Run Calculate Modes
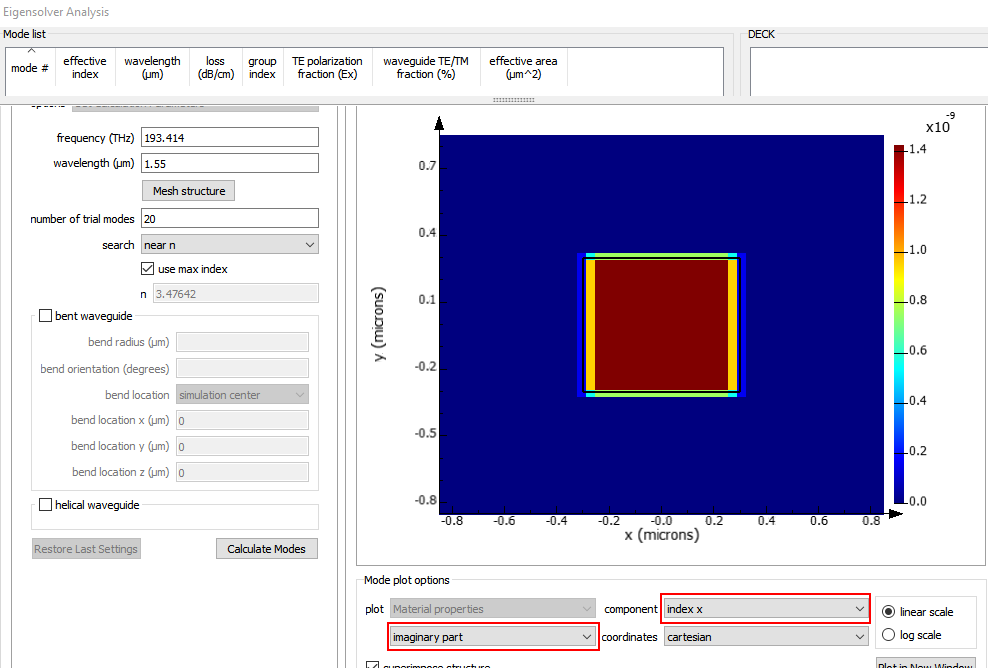Screen dimensions: 988x668 coord(267,548)
